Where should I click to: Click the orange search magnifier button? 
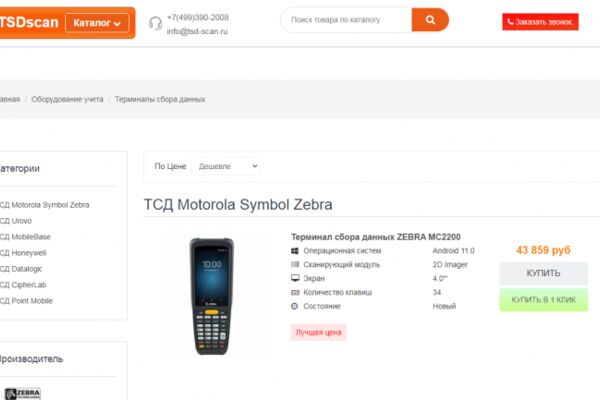pyautogui.click(x=430, y=20)
